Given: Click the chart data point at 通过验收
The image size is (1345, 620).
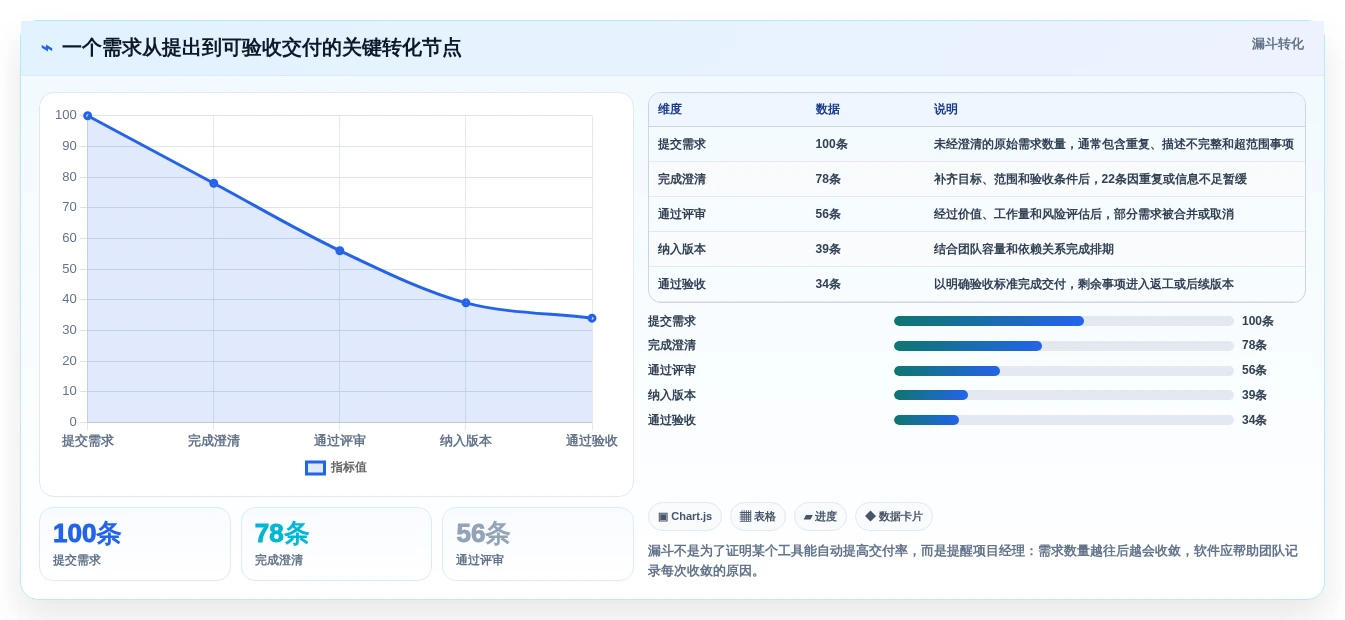Looking at the screenshot, I should pos(592,318).
